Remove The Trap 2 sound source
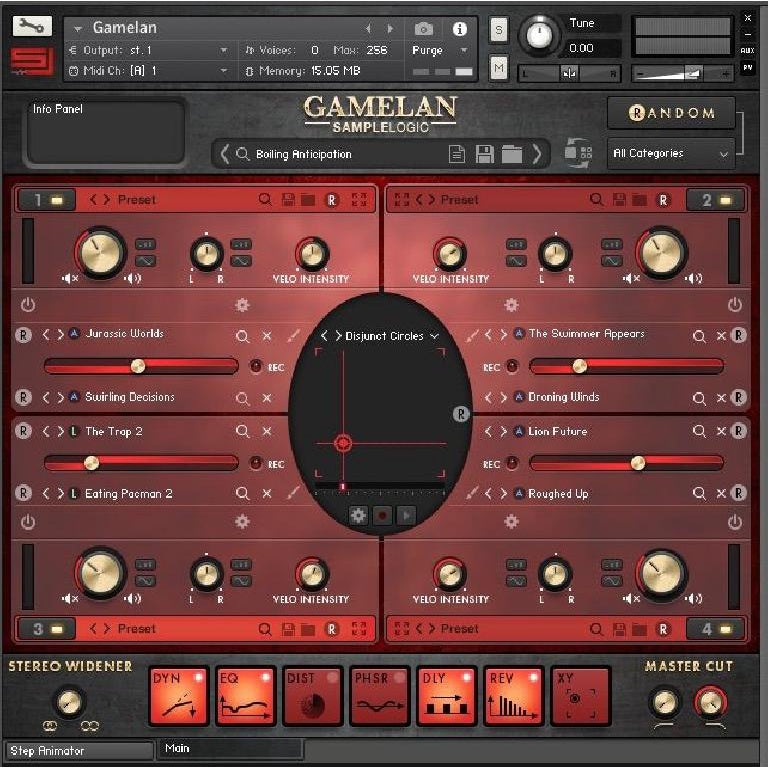This screenshot has width=768, height=768. [x=266, y=431]
